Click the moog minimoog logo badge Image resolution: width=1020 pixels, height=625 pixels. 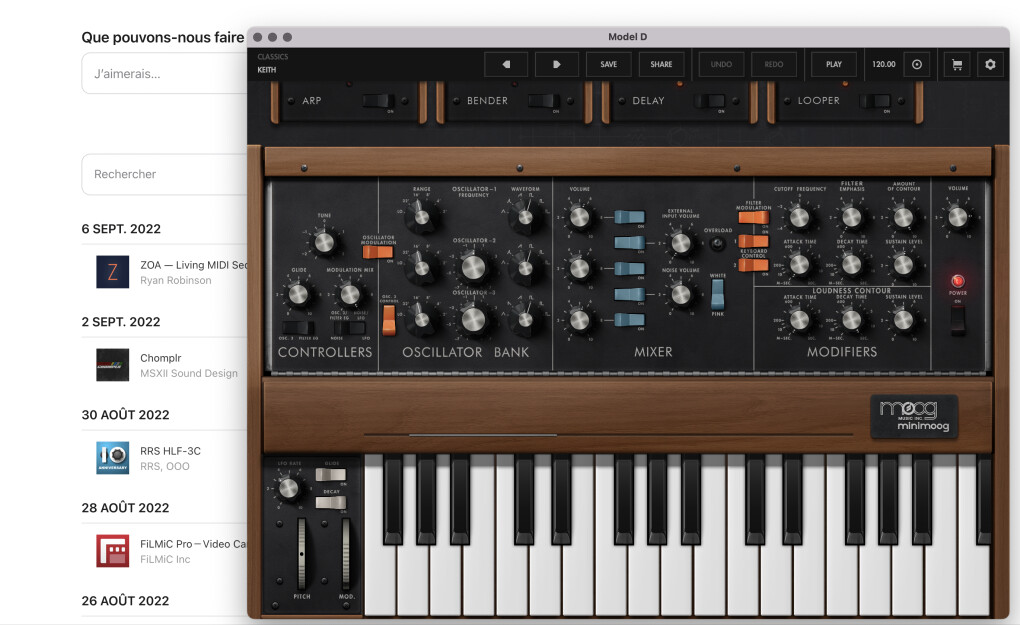[x=914, y=416]
